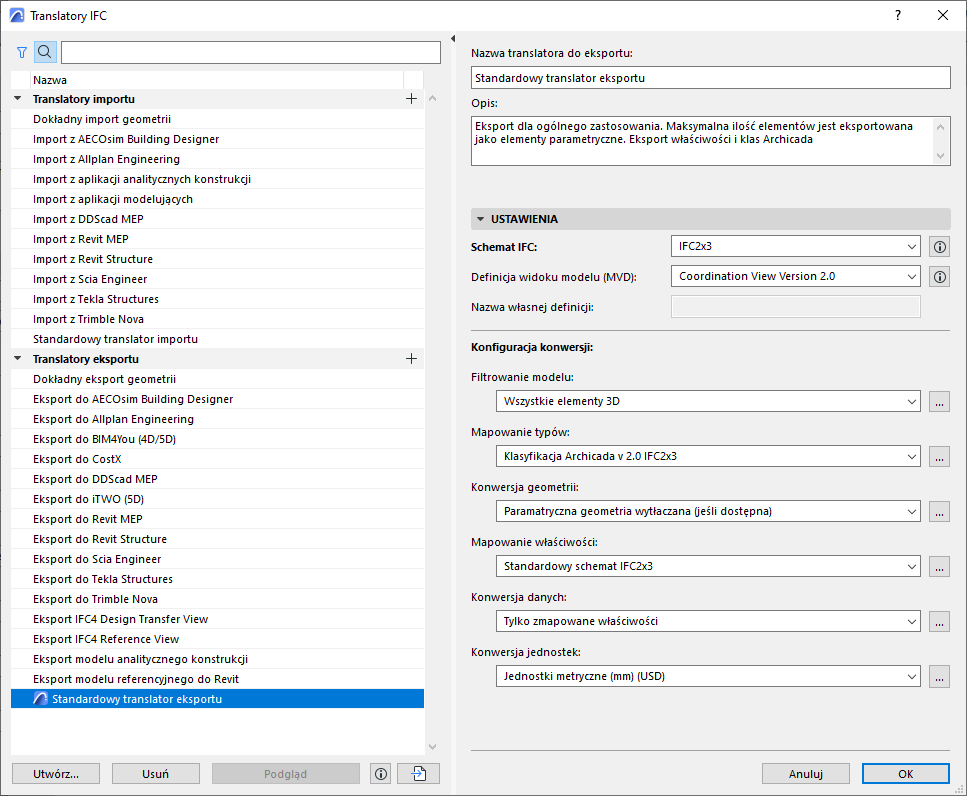Click the info icon next to Podgląd
The width and height of the screenshot is (967, 796).
pos(380,773)
